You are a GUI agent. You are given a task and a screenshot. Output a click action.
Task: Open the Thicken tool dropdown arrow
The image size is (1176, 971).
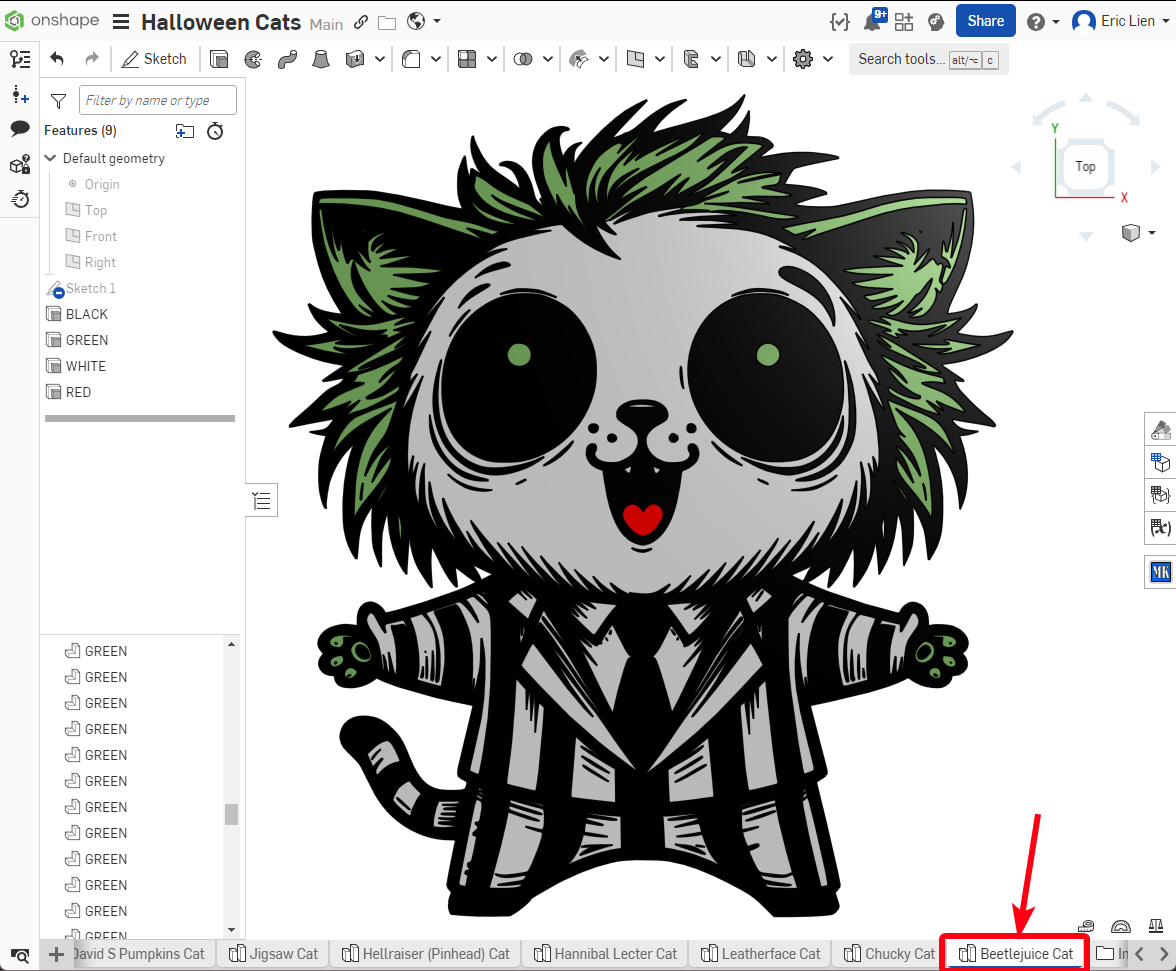(x=380, y=59)
